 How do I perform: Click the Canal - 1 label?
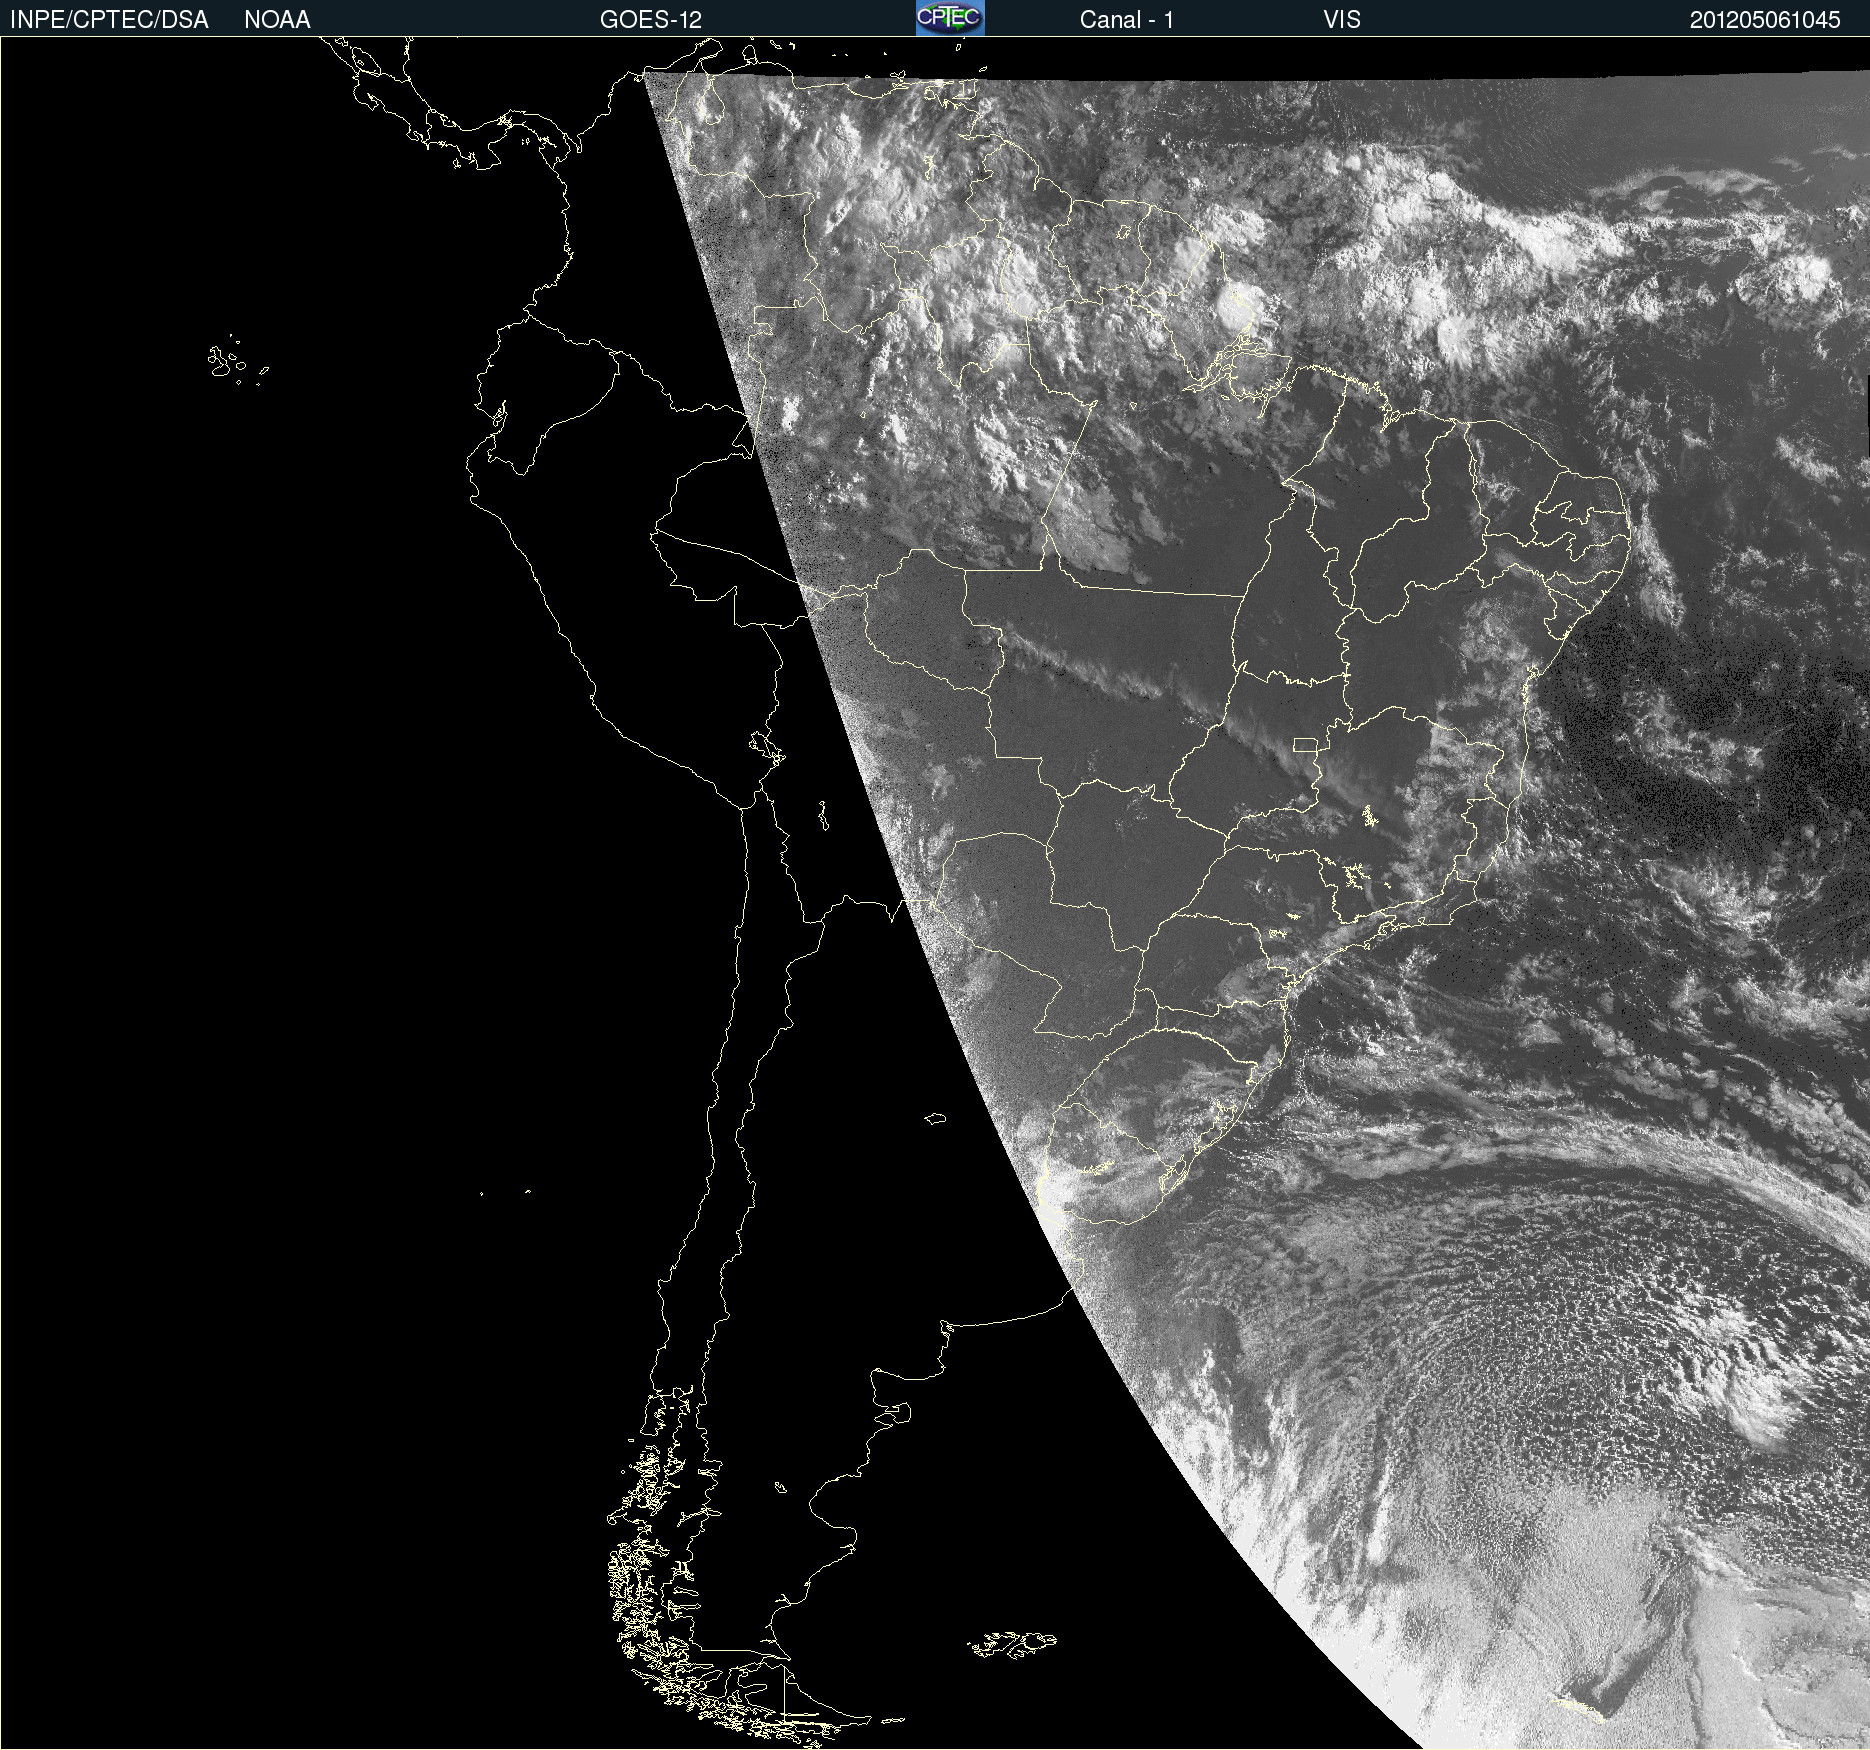pyautogui.click(x=1126, y=20)
